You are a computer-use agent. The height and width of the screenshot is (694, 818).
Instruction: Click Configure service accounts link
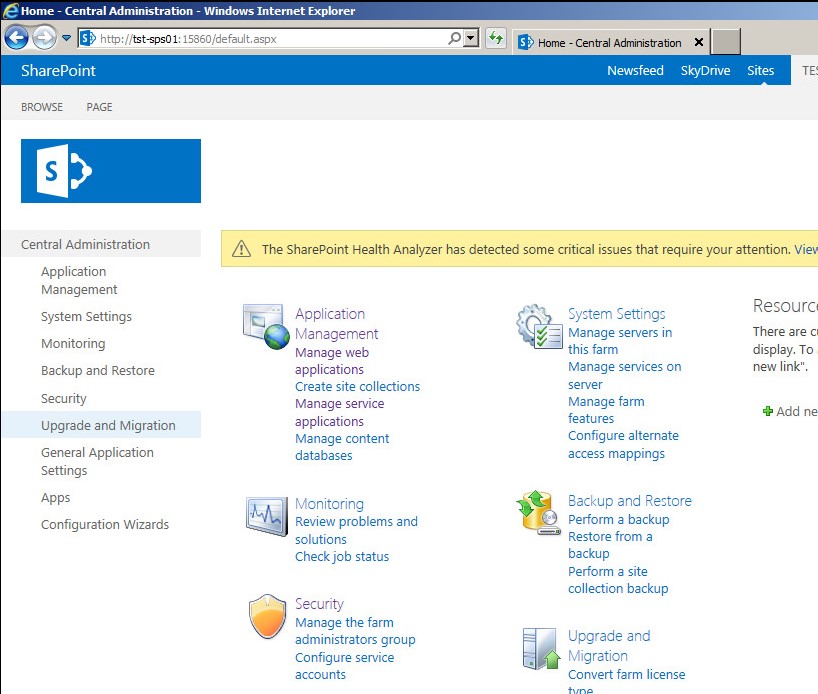pyautogui.click(x=344, y=666)
